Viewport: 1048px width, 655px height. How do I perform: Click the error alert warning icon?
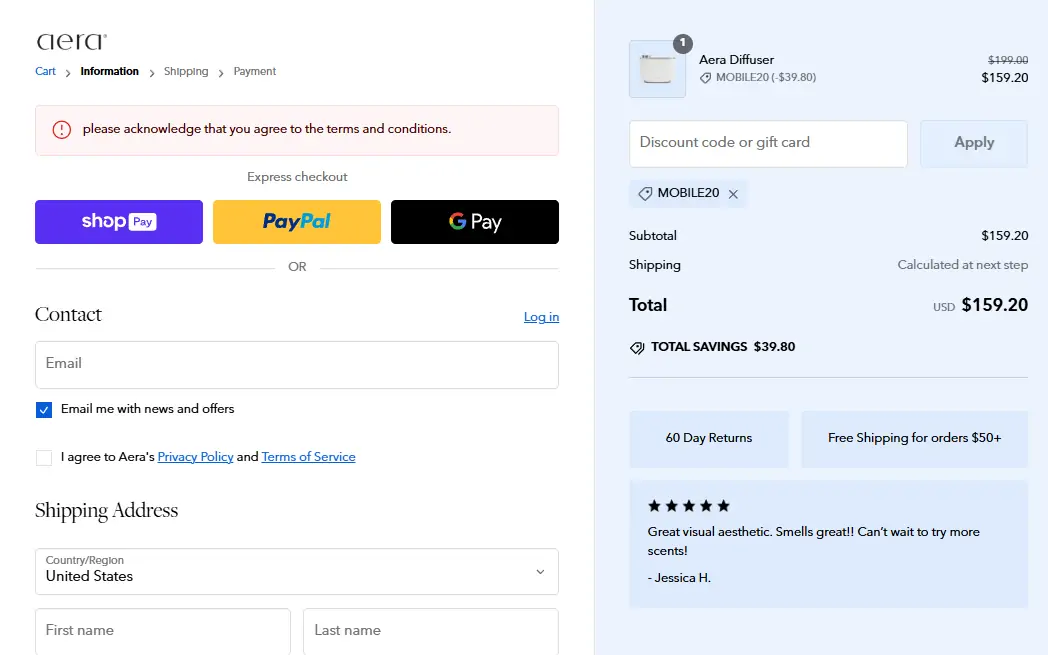(62, 129)
